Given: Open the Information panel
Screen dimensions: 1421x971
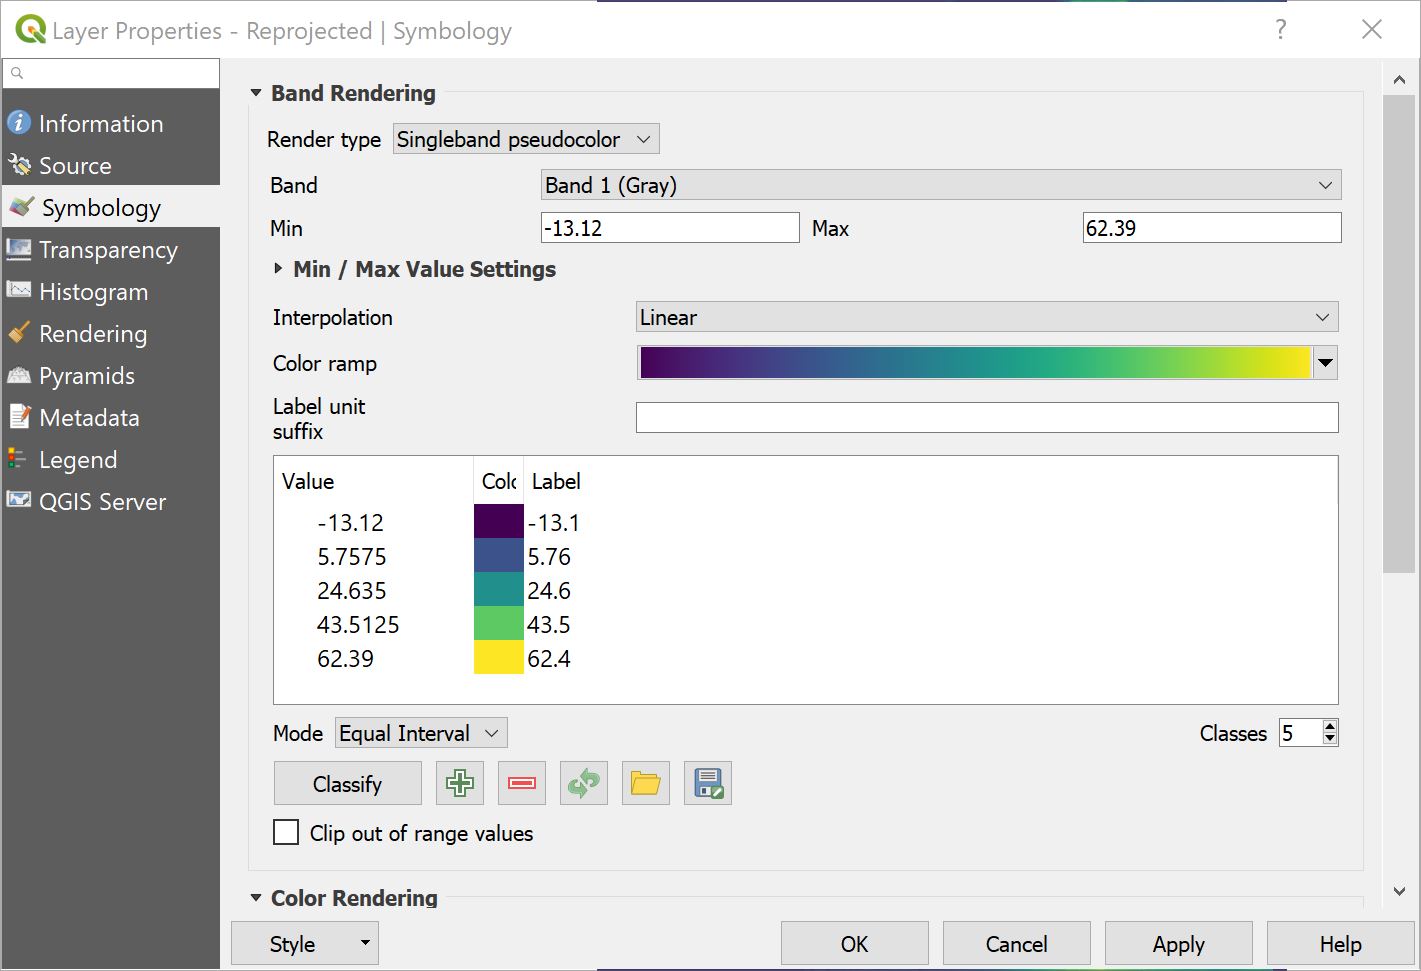Looking at the screenshot, I should click(100, 123).
